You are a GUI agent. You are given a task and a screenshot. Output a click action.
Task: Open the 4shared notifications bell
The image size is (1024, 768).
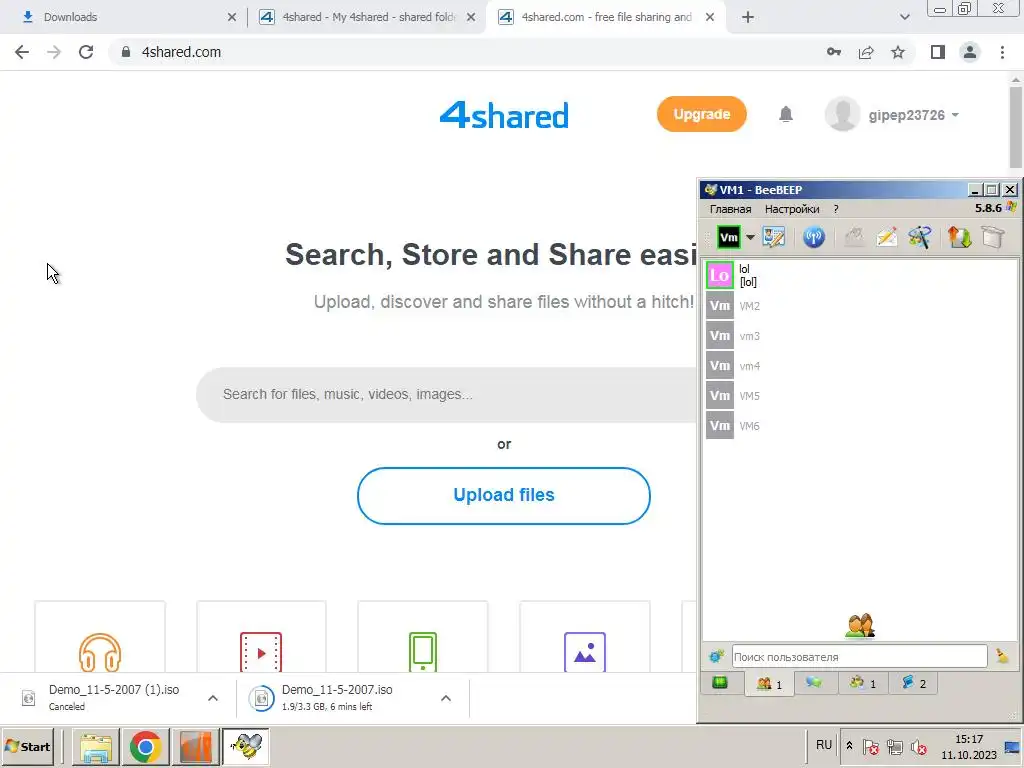[x=786, y=115]
